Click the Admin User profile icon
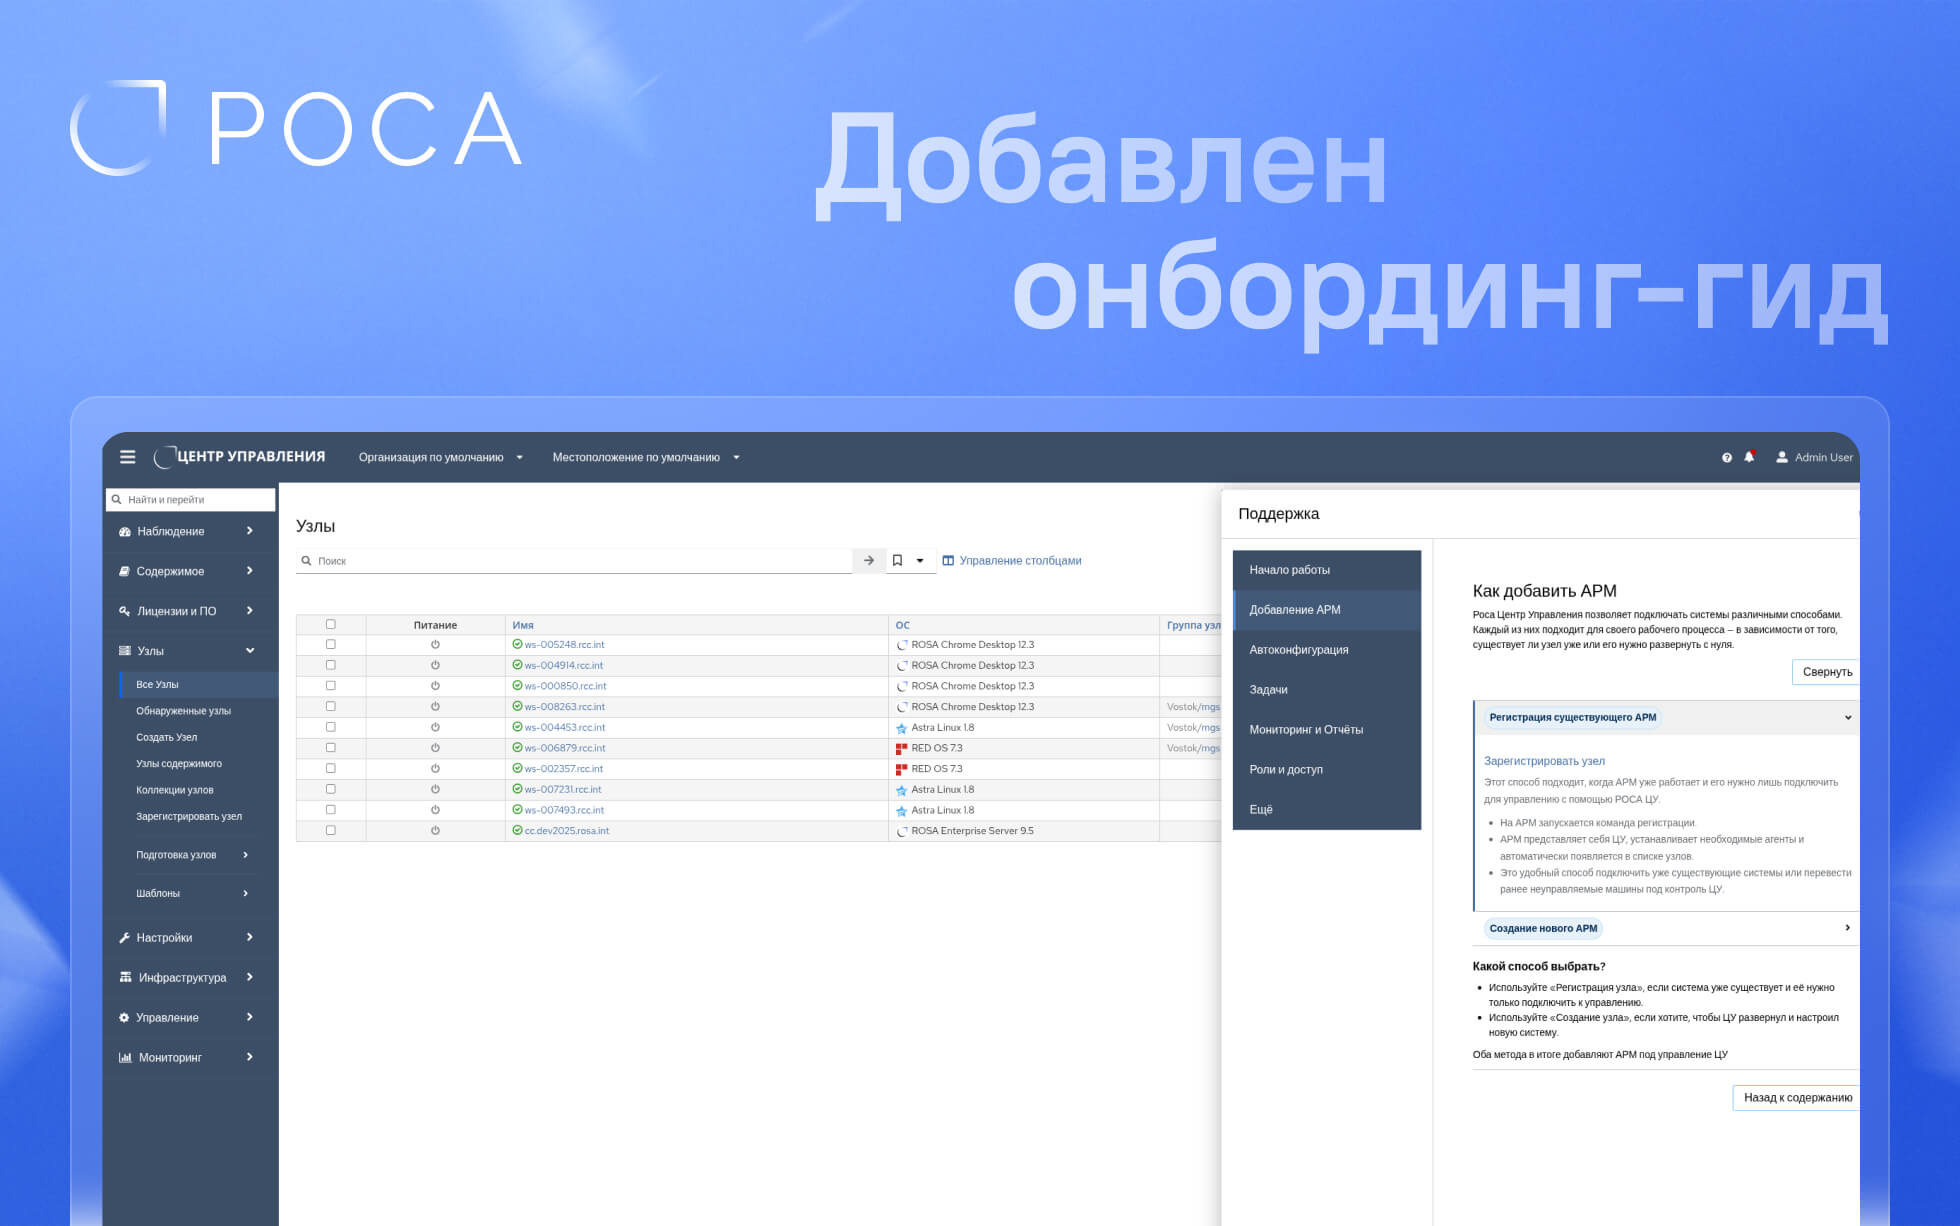1960x1226 pixels. pyautogui.click(x=1781, y=457)
